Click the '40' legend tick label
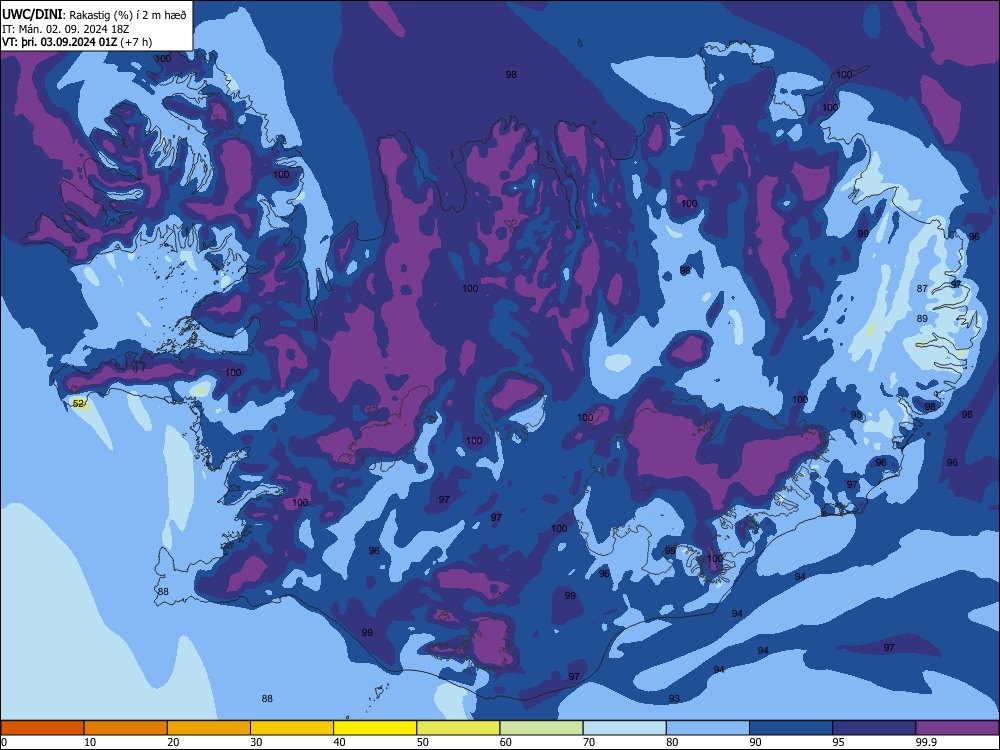 339,742
